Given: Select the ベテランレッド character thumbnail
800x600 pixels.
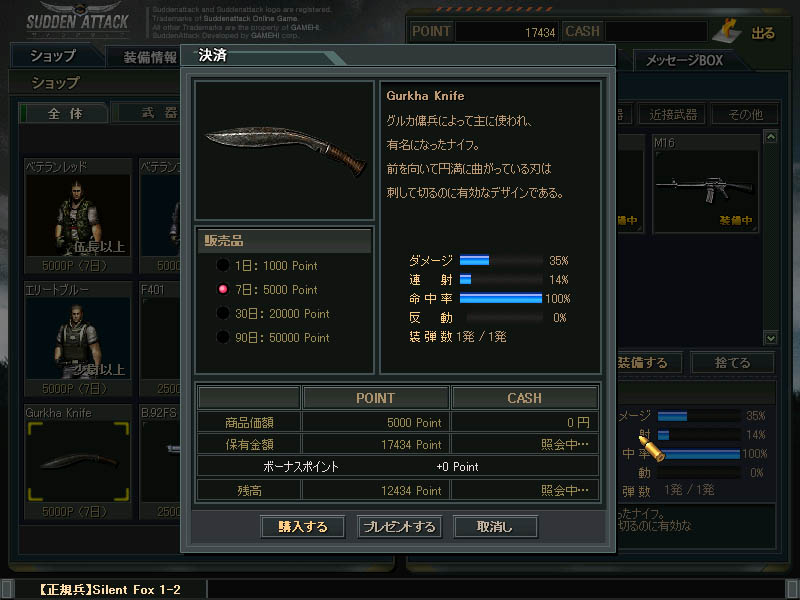Looking at the screenshot, I should (78, 215).
